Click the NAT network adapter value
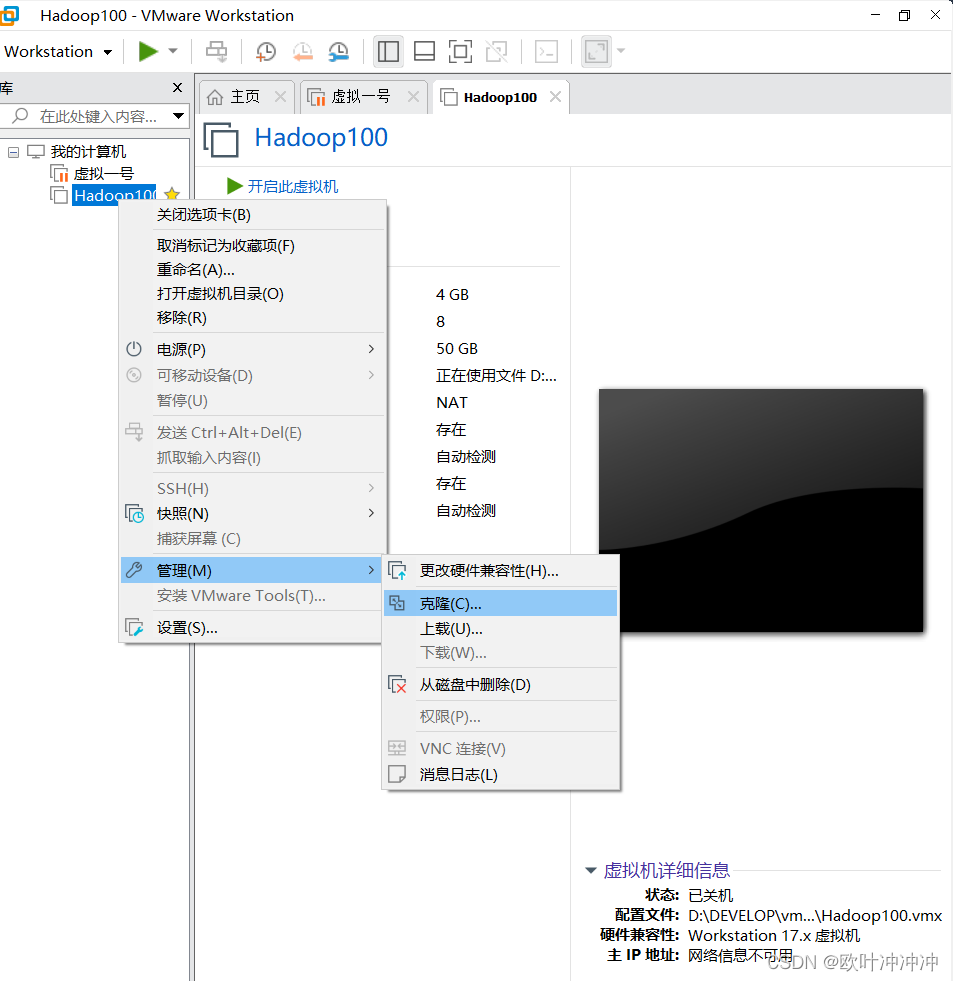This screenshot has height=981, width=953. click(452, 402)
